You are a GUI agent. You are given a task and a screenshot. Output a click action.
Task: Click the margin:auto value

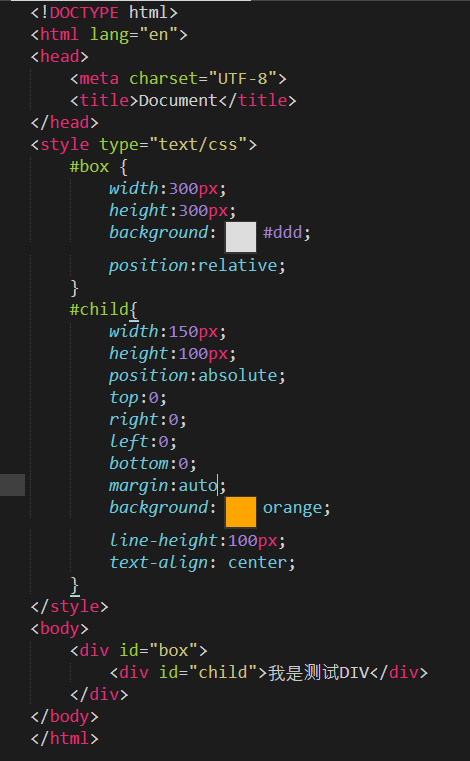tap(197, 485)
